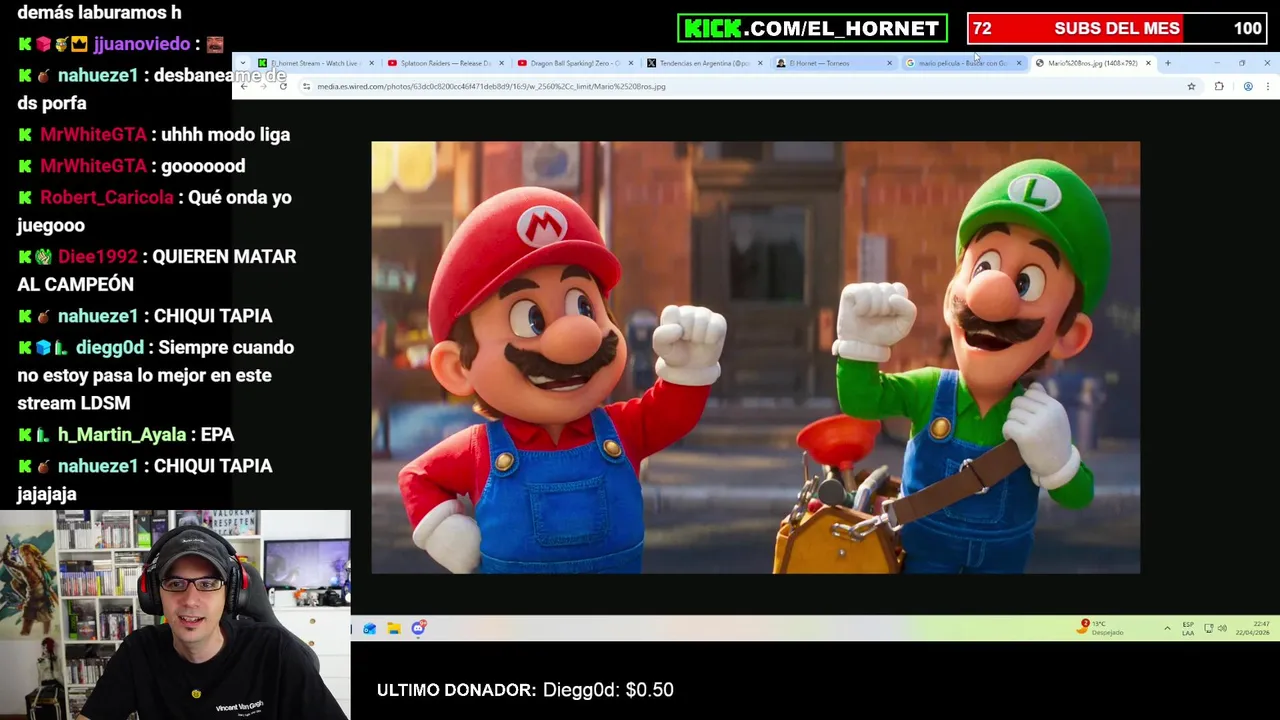The width and height of the screenshot is (1280, 720).
Task: Switch to Tendencias en Argentina X tab
Action: pyautogui.click(x=704, y=63)
